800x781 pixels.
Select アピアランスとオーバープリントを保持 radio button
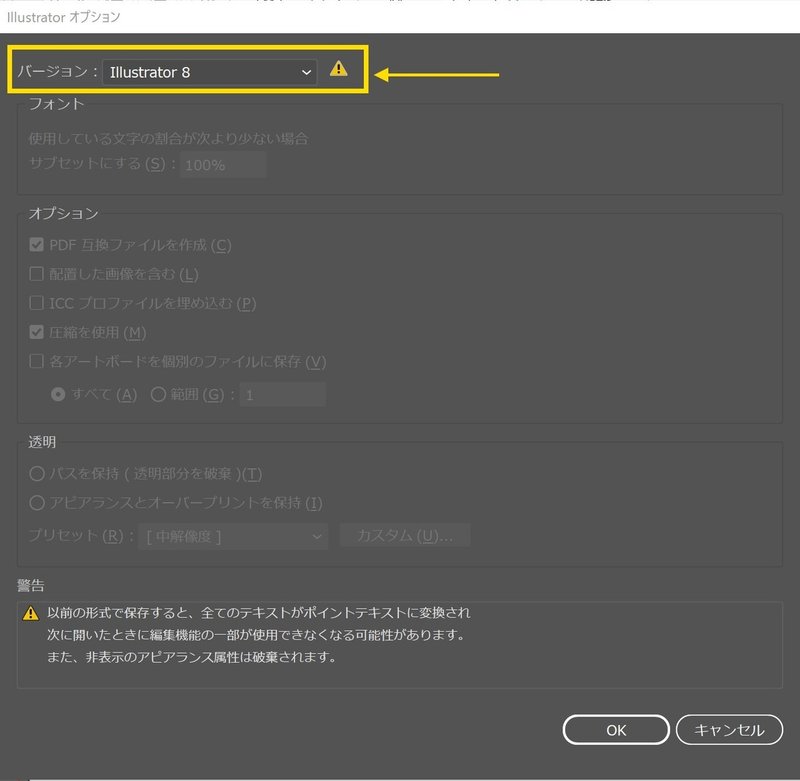tap(37, 502)
